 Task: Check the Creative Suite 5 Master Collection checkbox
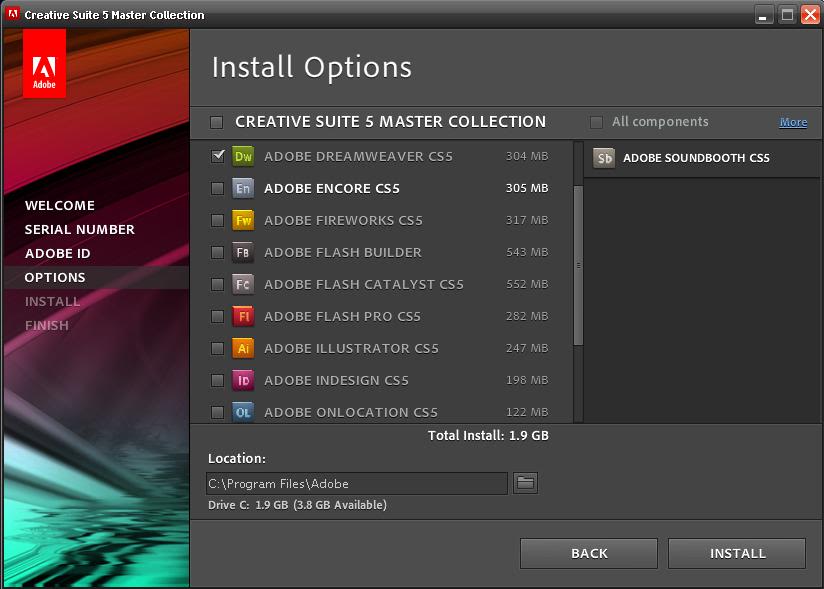tap(217, 122)
